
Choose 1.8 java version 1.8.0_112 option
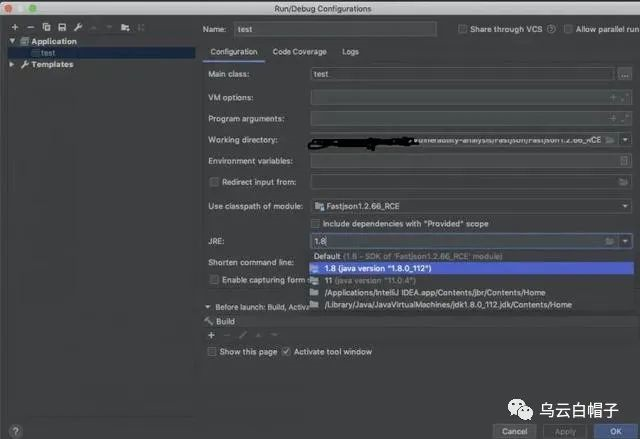(x=471, y=268)
